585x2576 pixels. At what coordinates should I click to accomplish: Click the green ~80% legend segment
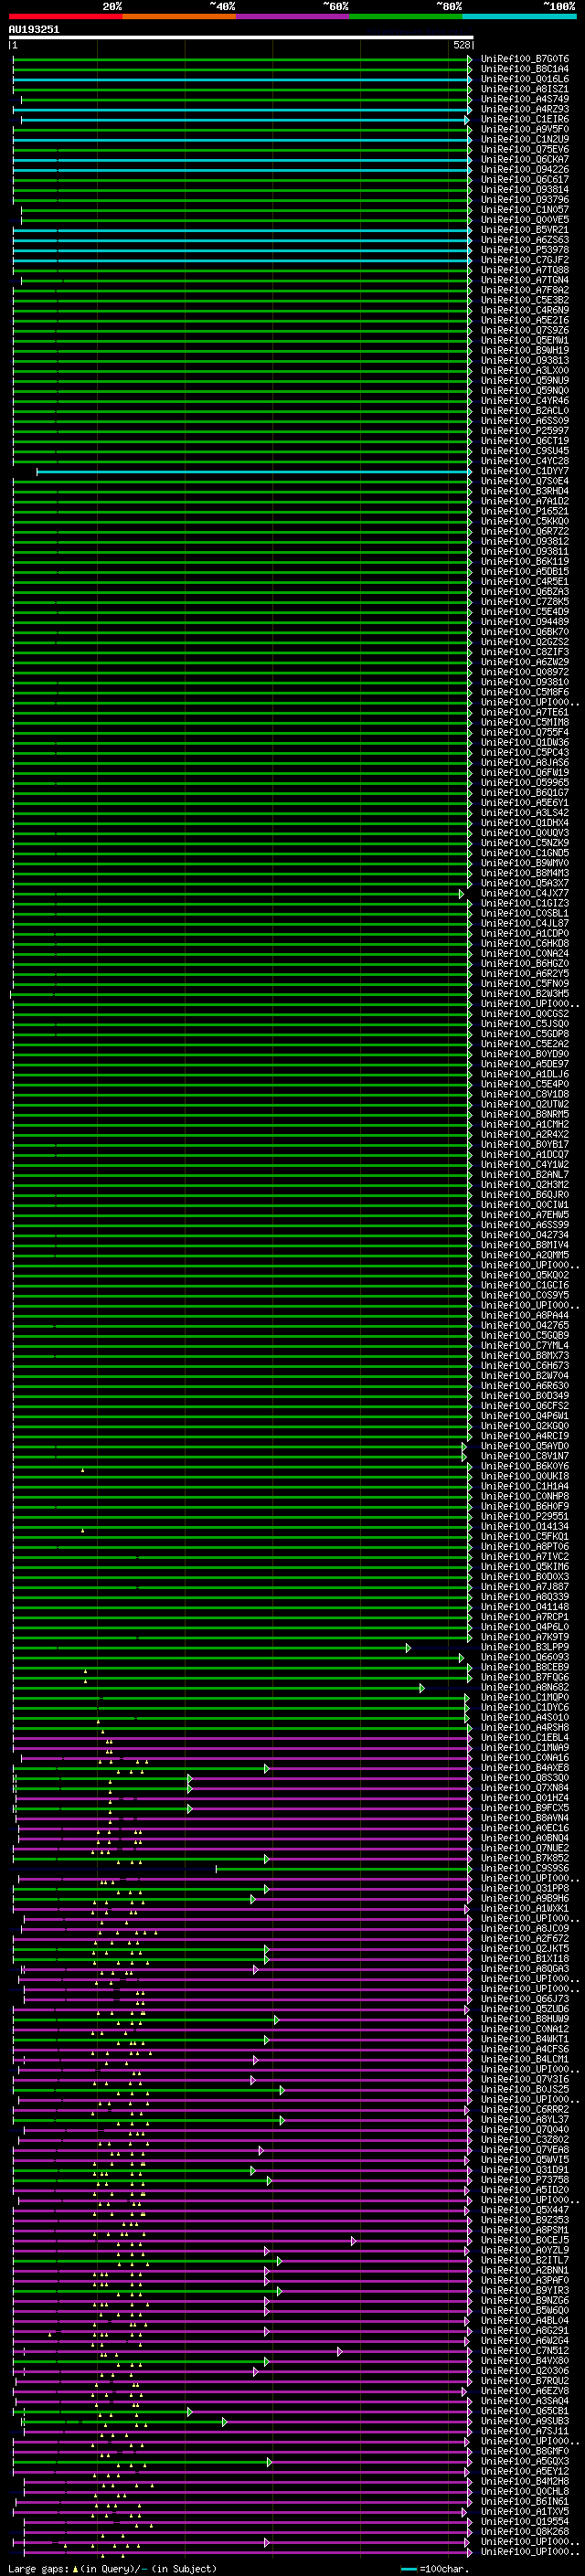click(406, 16)
